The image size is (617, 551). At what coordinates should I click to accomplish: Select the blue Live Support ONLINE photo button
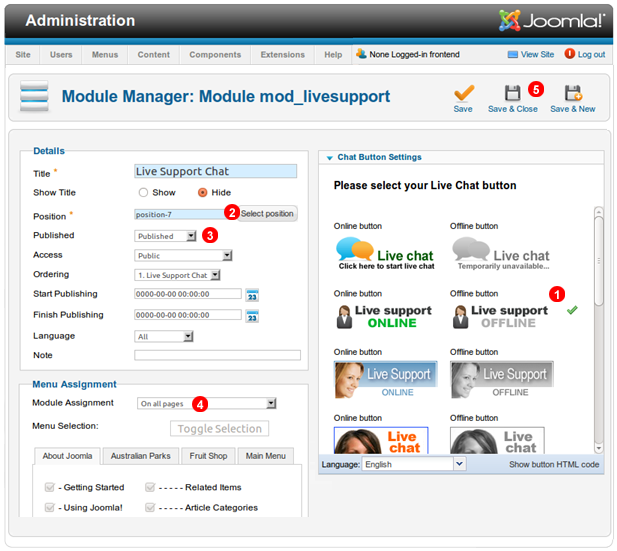pos(386,379)
